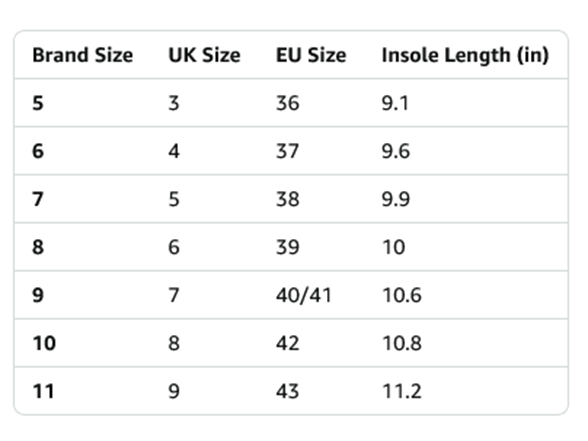Click the EU Size column header
The height and width of the screenshot is (441, 588).
311,55
